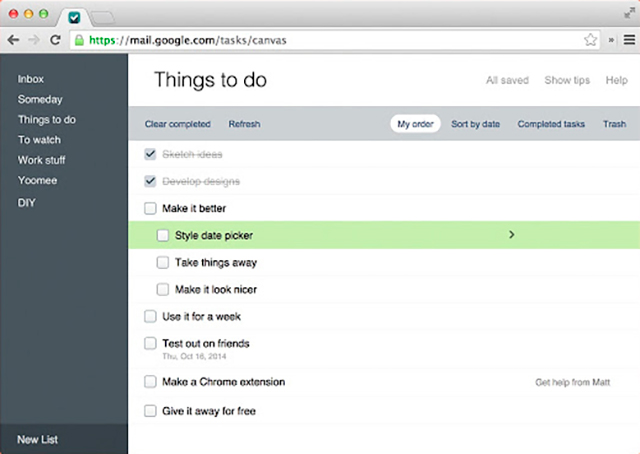Click the Use it for a week task
This screenshot has height=454, width=640.
pos(202,316)
